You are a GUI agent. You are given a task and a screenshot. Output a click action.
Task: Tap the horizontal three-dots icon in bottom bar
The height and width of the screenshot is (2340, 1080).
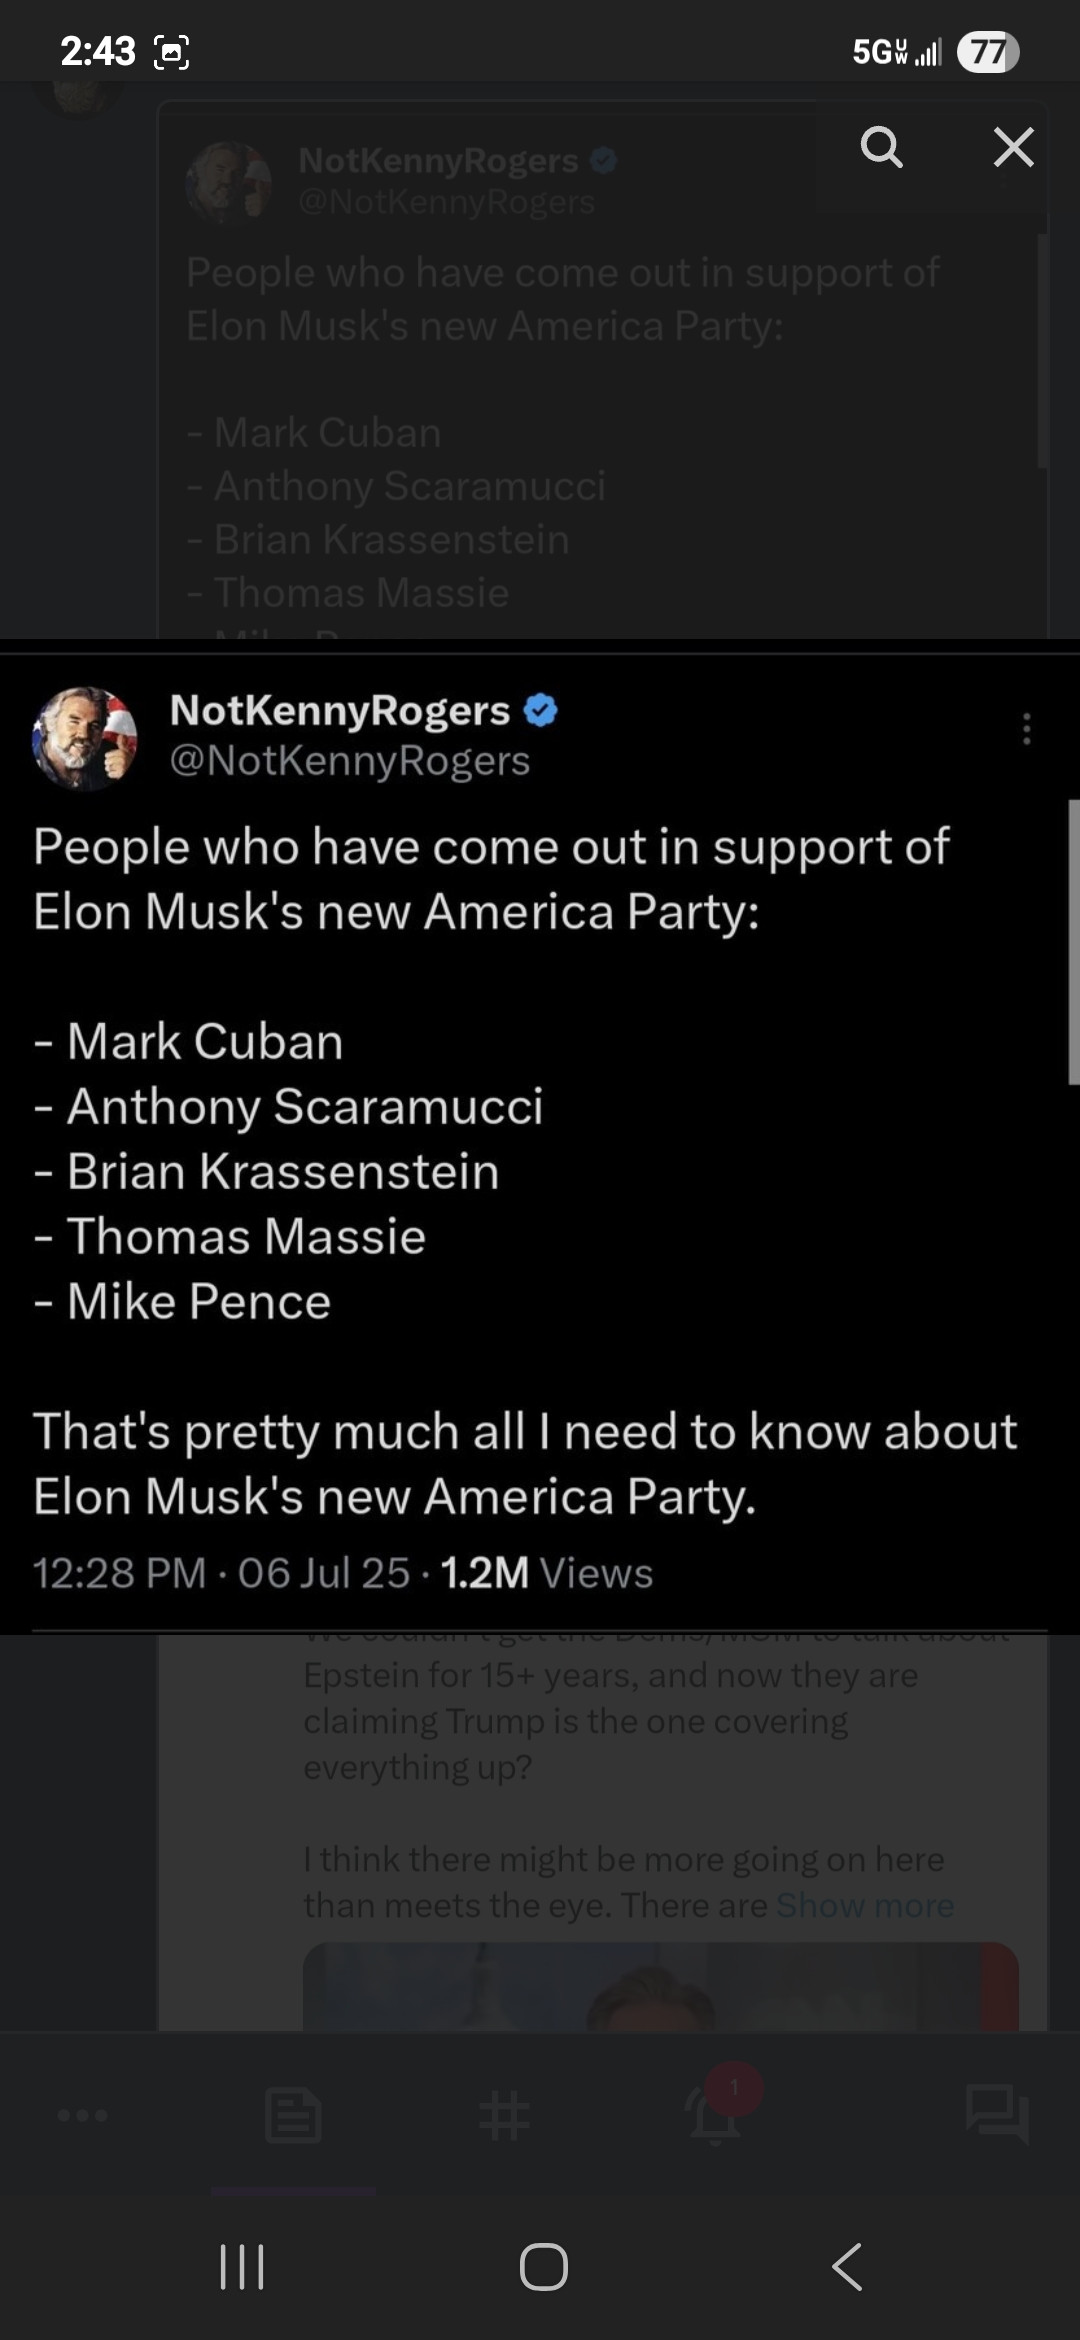pyautogui.click(x=82, y=2115)
